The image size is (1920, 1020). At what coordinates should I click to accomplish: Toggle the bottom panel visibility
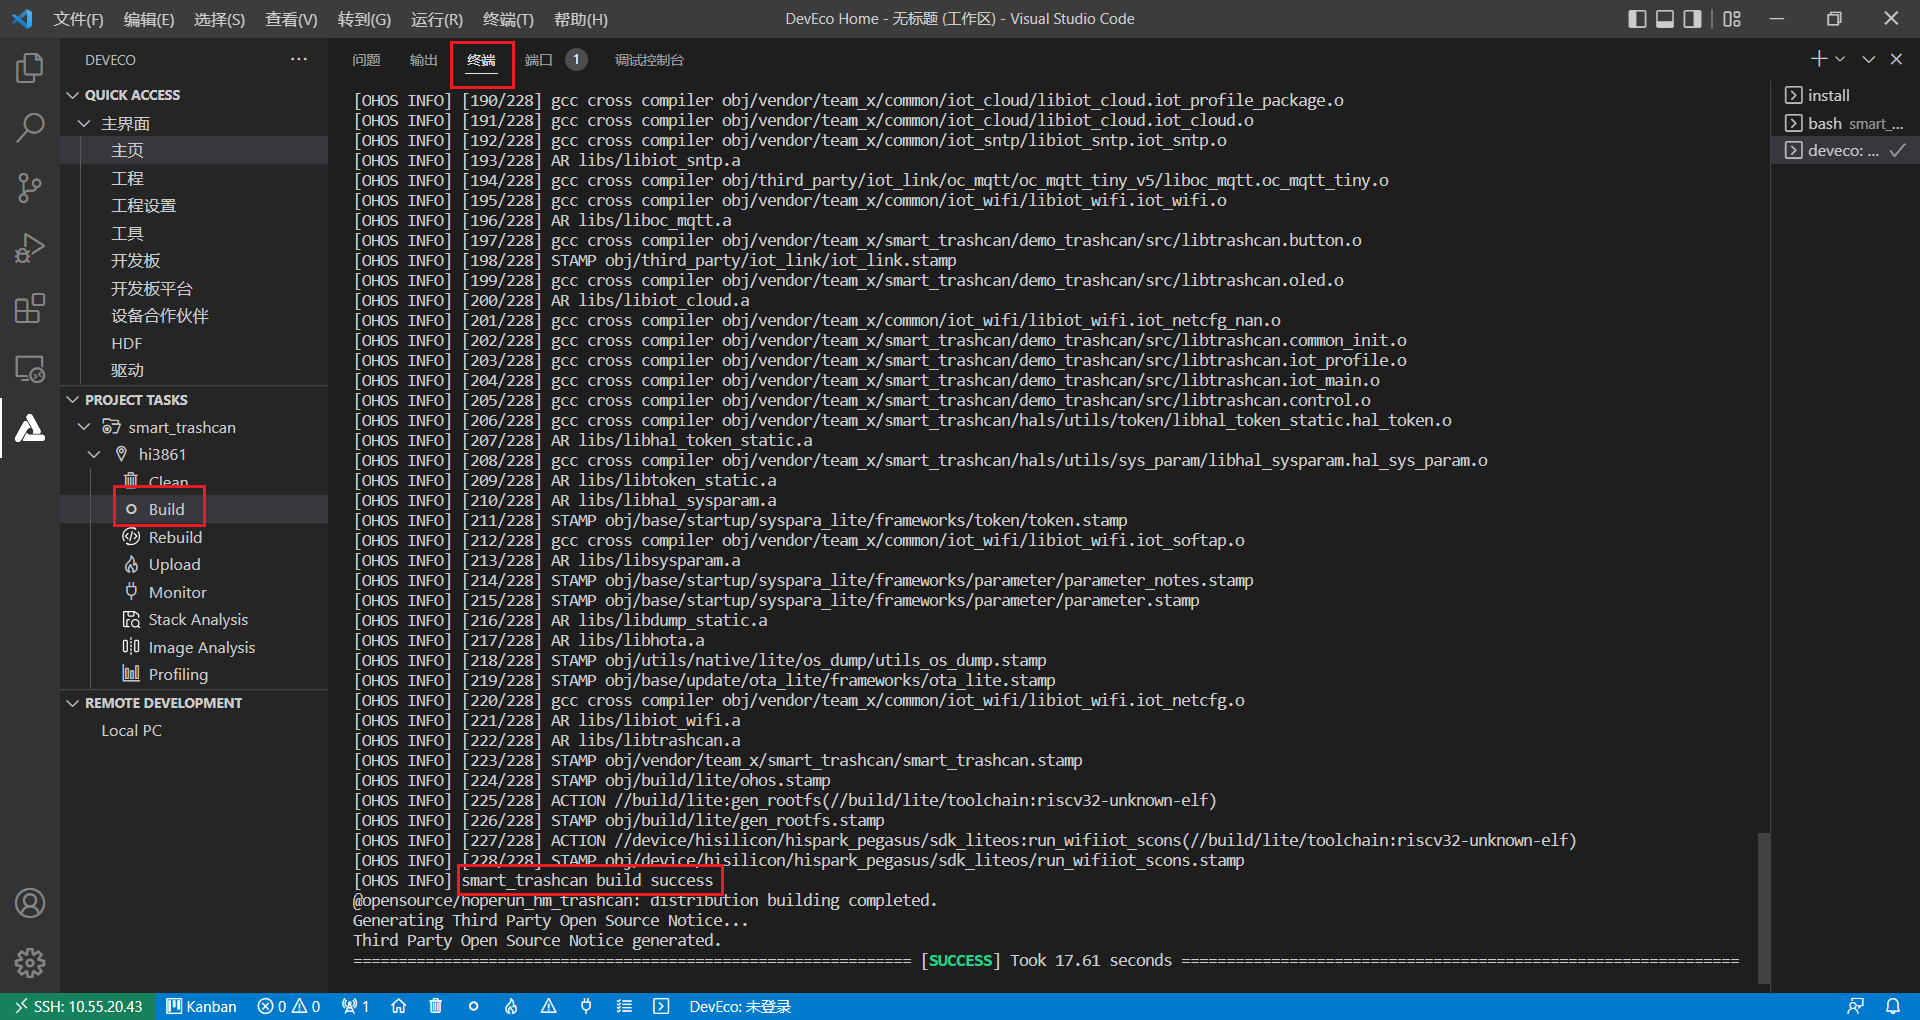coord(1665,19)
